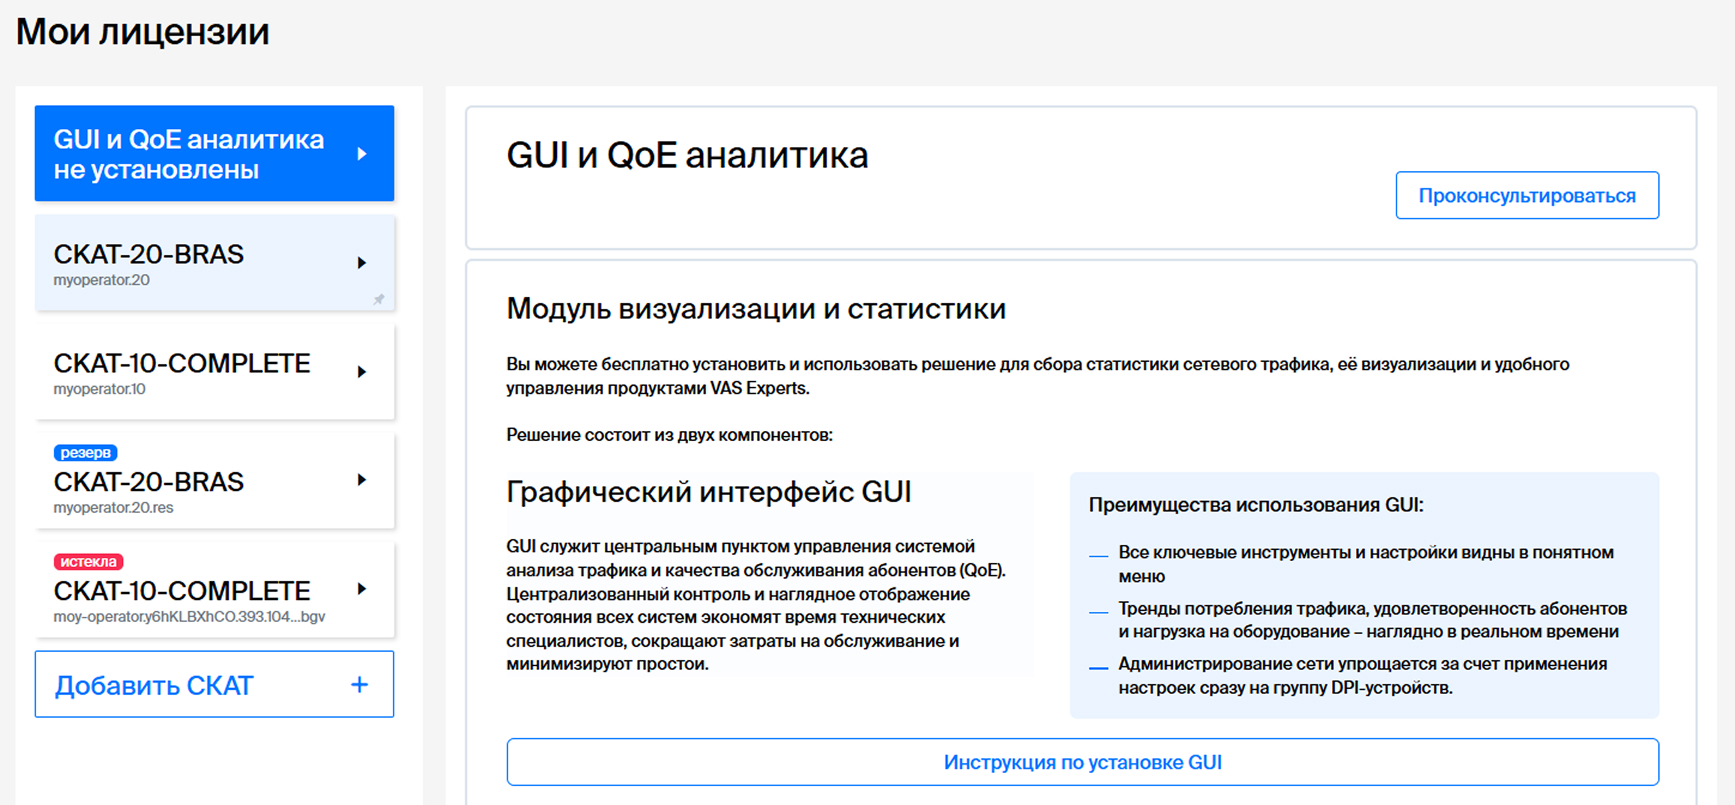Image resolution: width=1735 pixels, height=805 pixels.
Task: Open СКАТ-10-COMPLETE myoperator.10 license
Action: coord(214,372)
